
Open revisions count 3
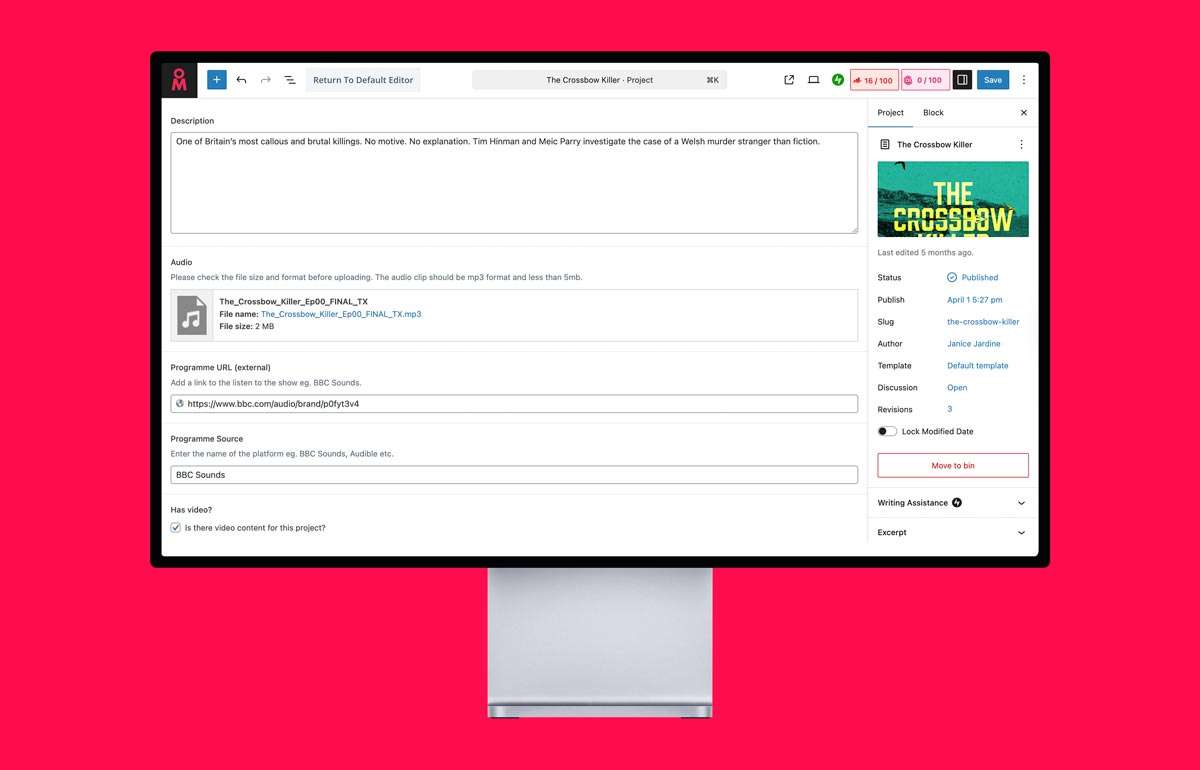click(x=950, y=410)
